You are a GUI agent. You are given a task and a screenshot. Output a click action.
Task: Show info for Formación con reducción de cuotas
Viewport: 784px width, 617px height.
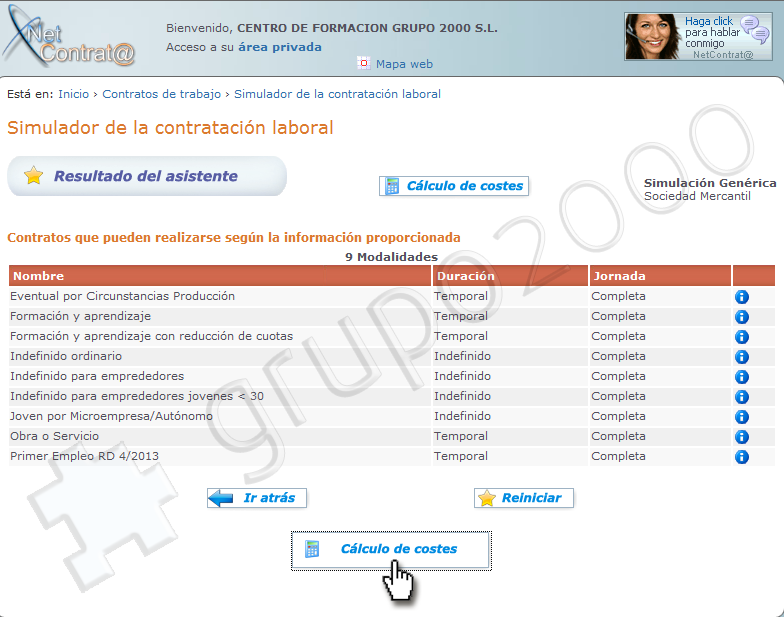coord(742,336)
